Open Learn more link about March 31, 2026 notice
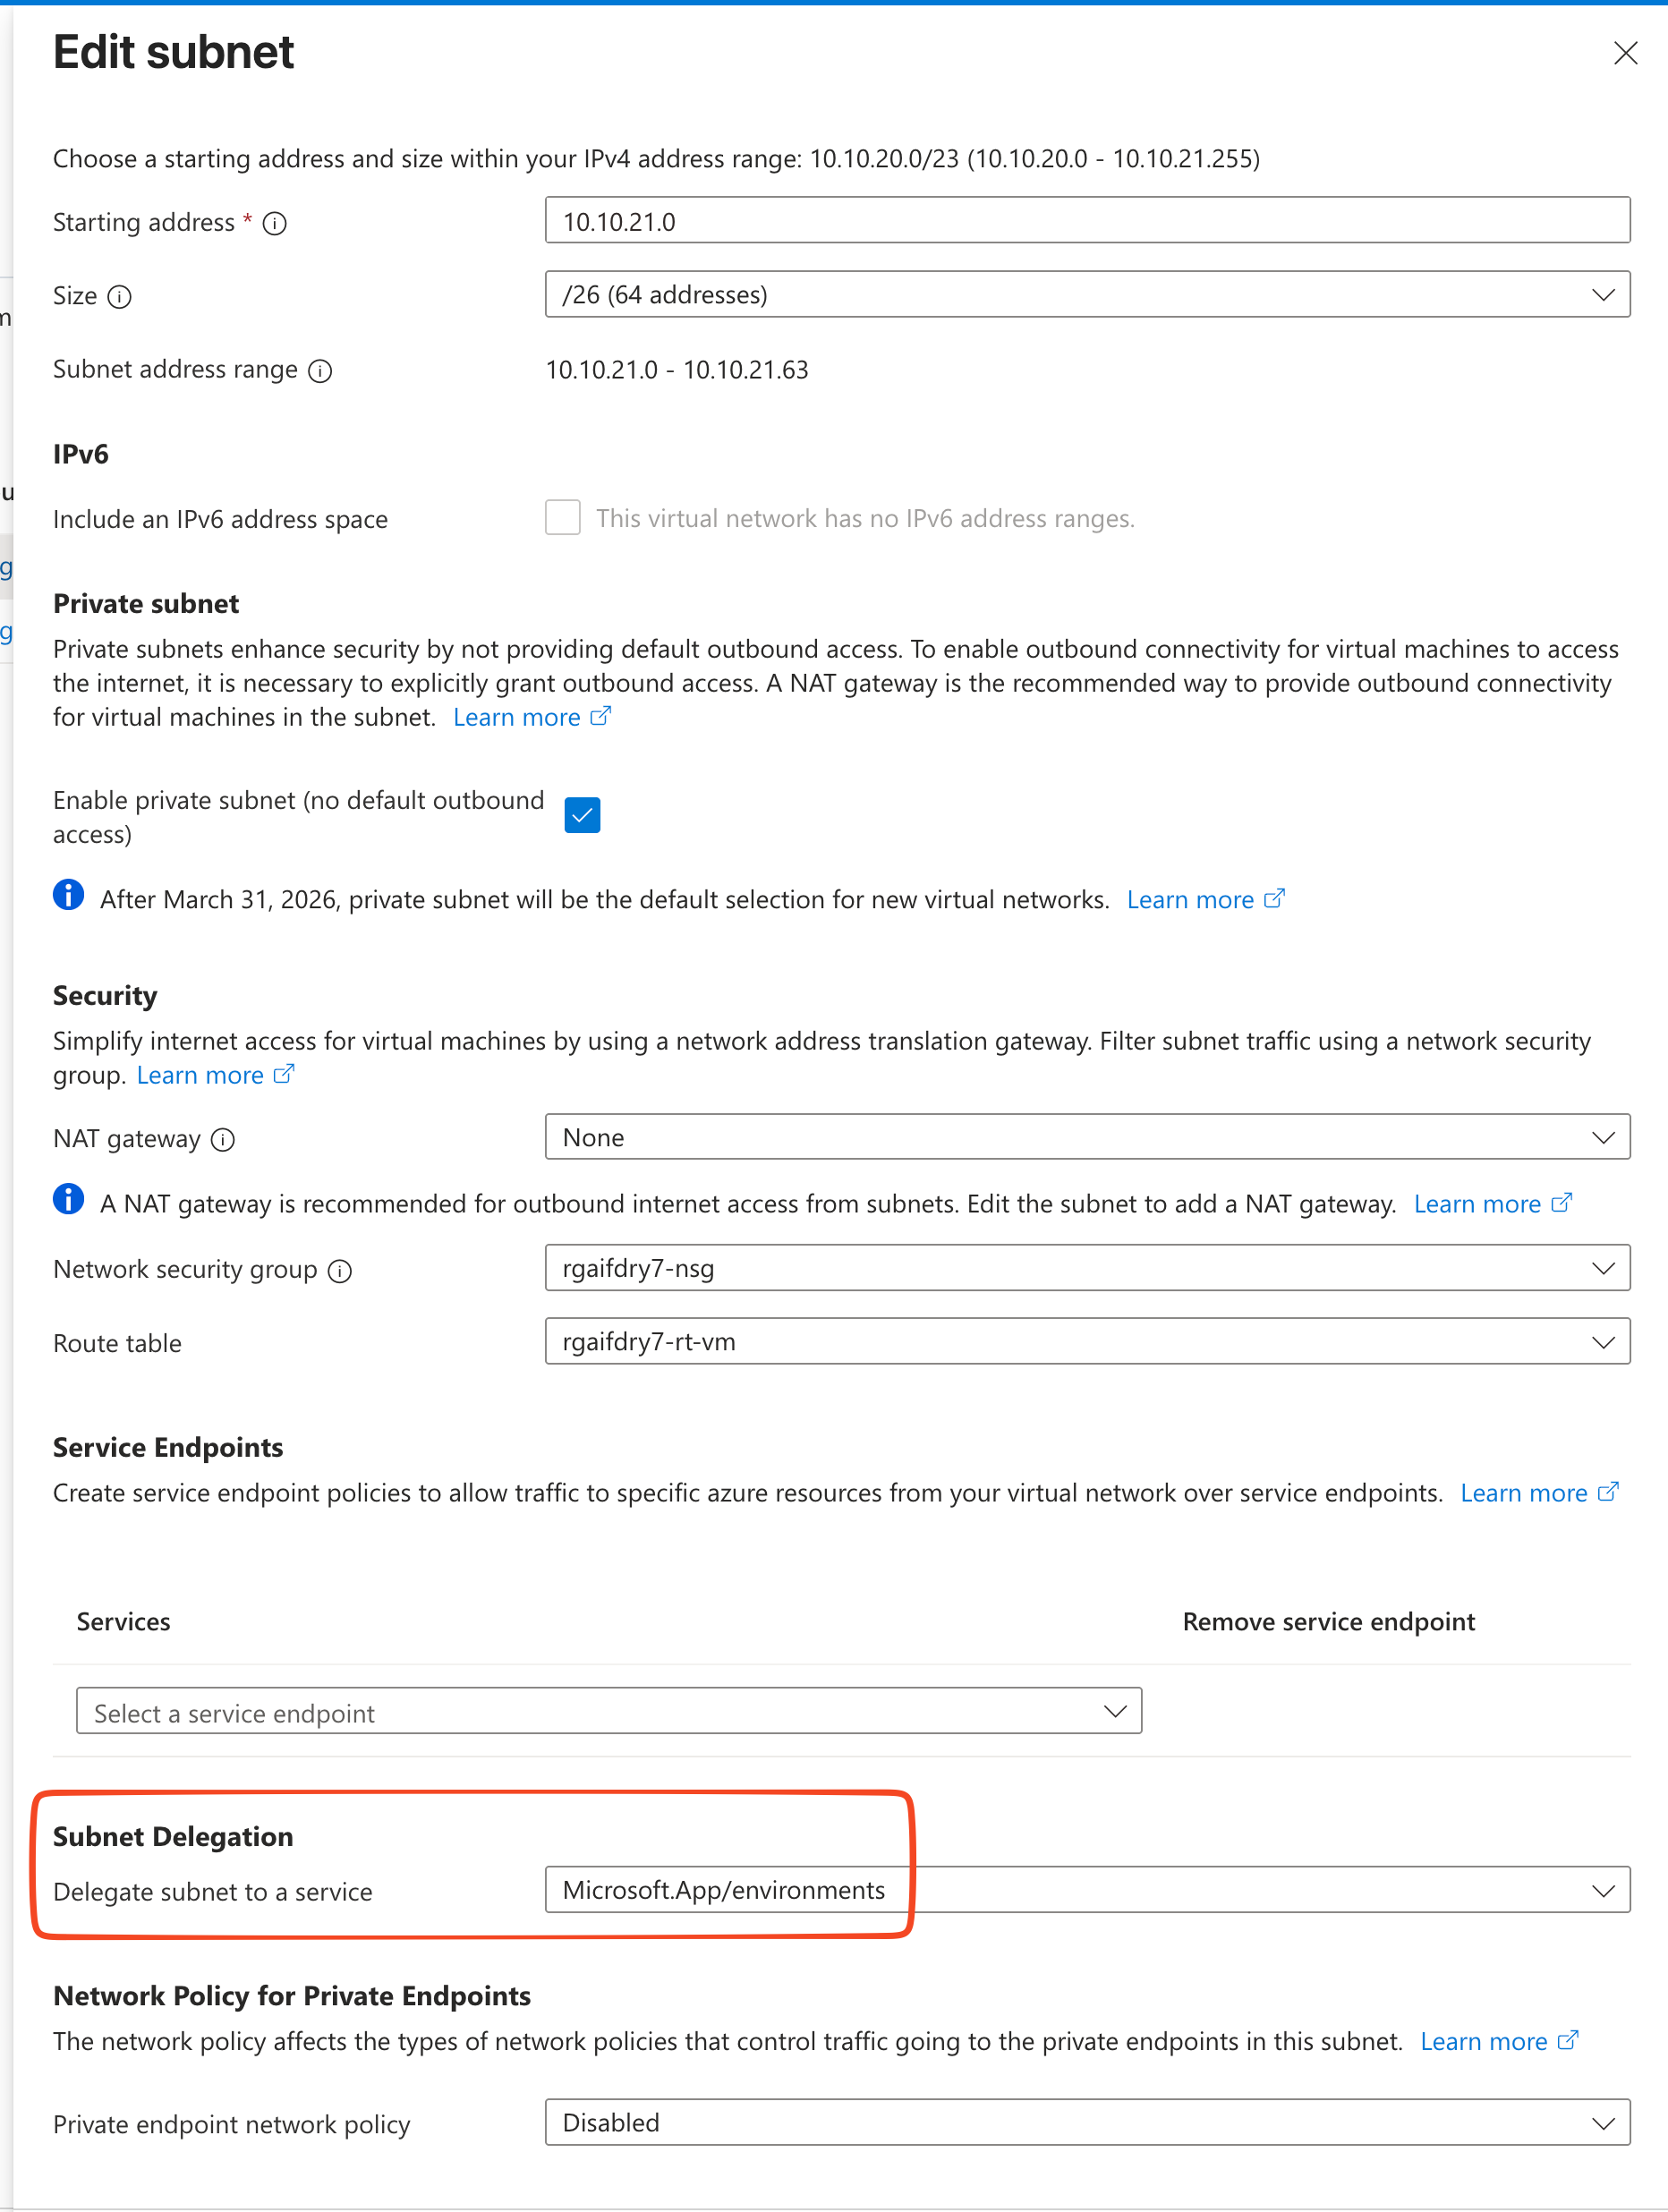Screen dimensions: 1668x2212 click(x=1190, y=900)
